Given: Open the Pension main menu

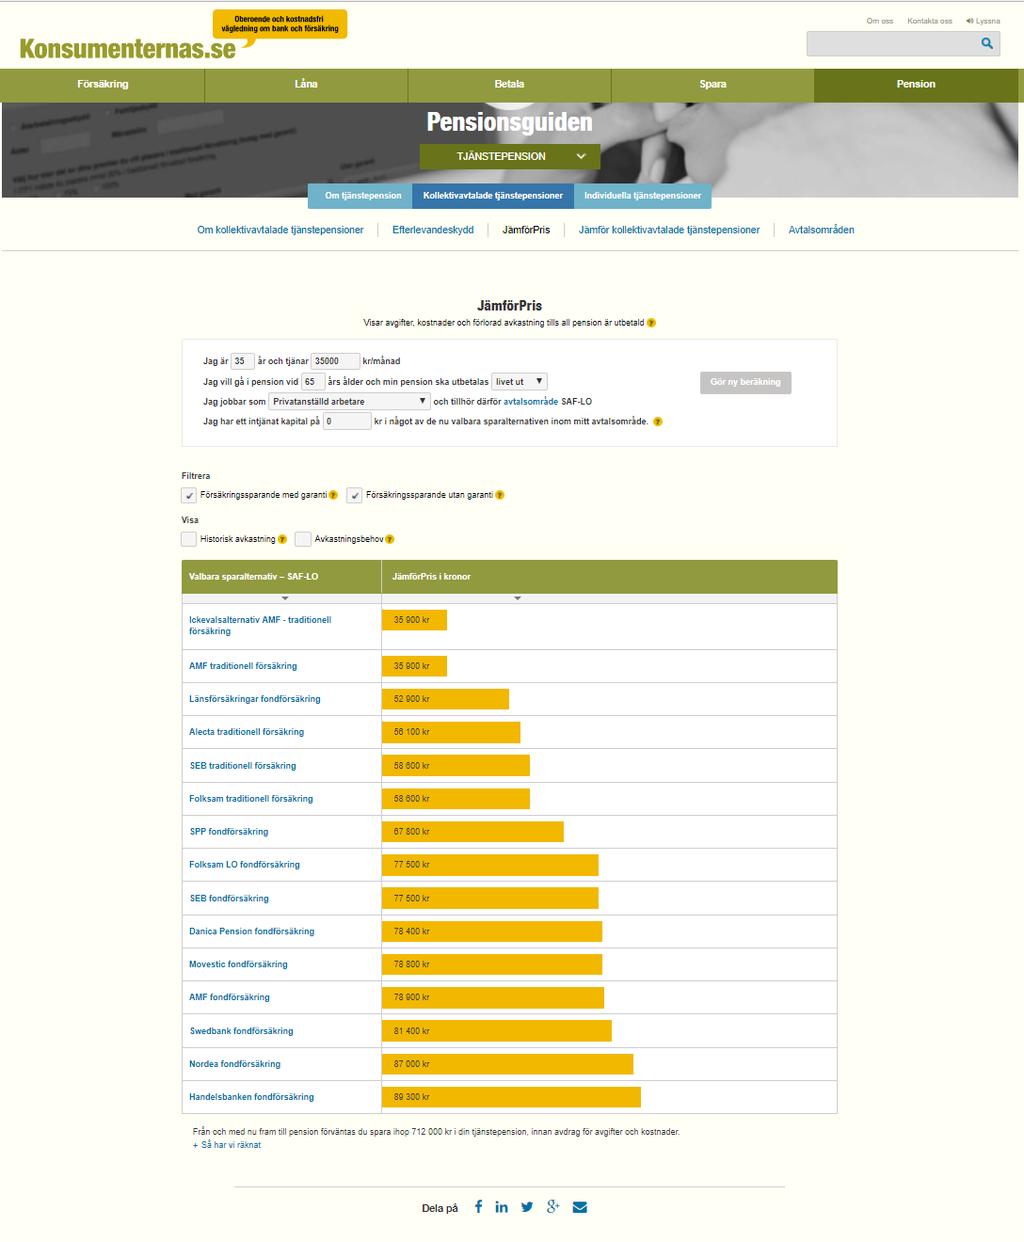Looking at the screenshot, I should pyautogui.click(x=916, y=85).
